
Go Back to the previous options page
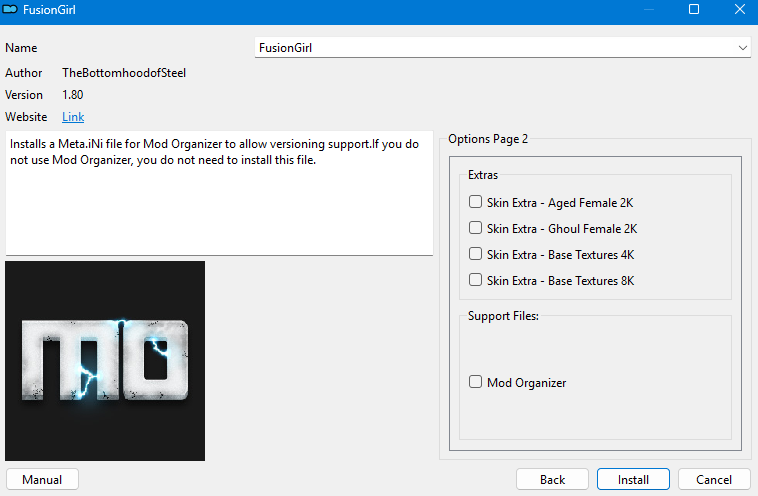point(552,480)
